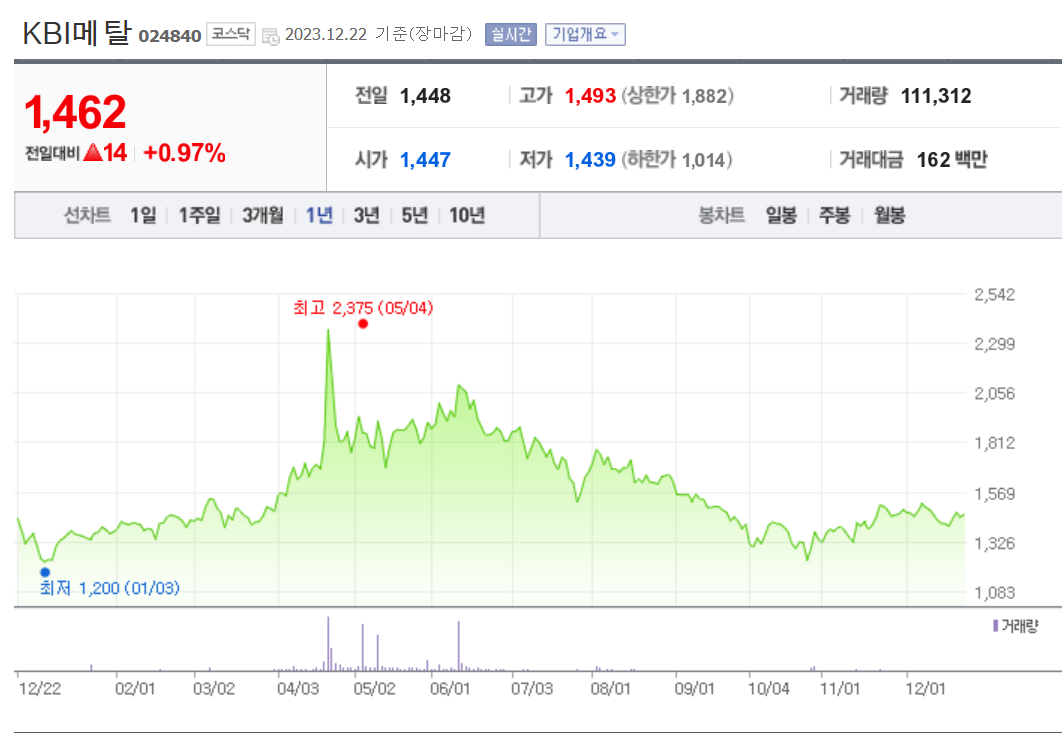Click the current price 1,462

pos(75,112)
